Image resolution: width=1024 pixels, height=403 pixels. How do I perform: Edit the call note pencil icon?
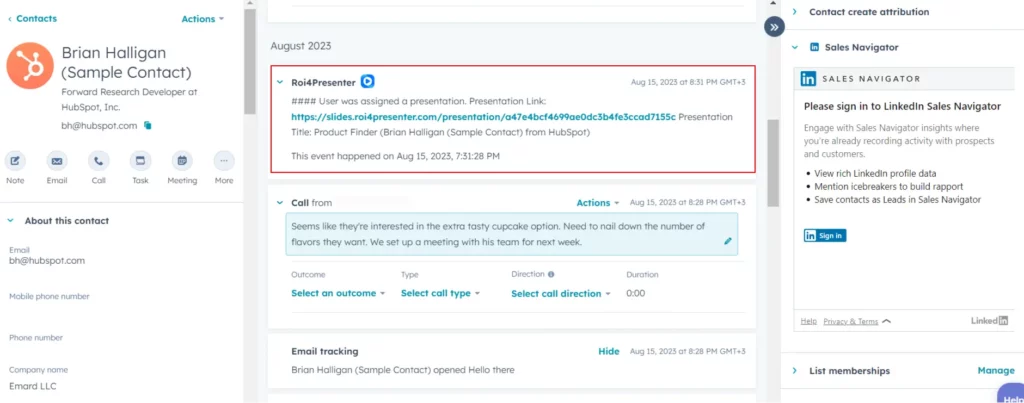[728, 241]
